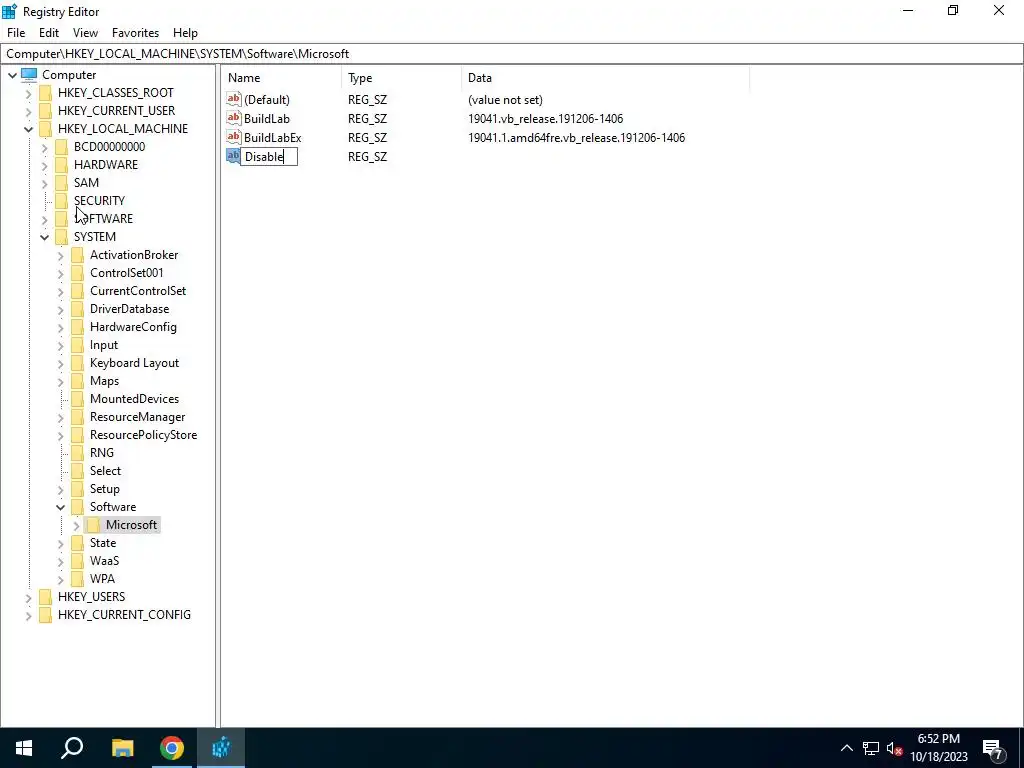Select the Maps key folder icon
The height and width of the screenshot is (768, 1024).
pos(77,381)
